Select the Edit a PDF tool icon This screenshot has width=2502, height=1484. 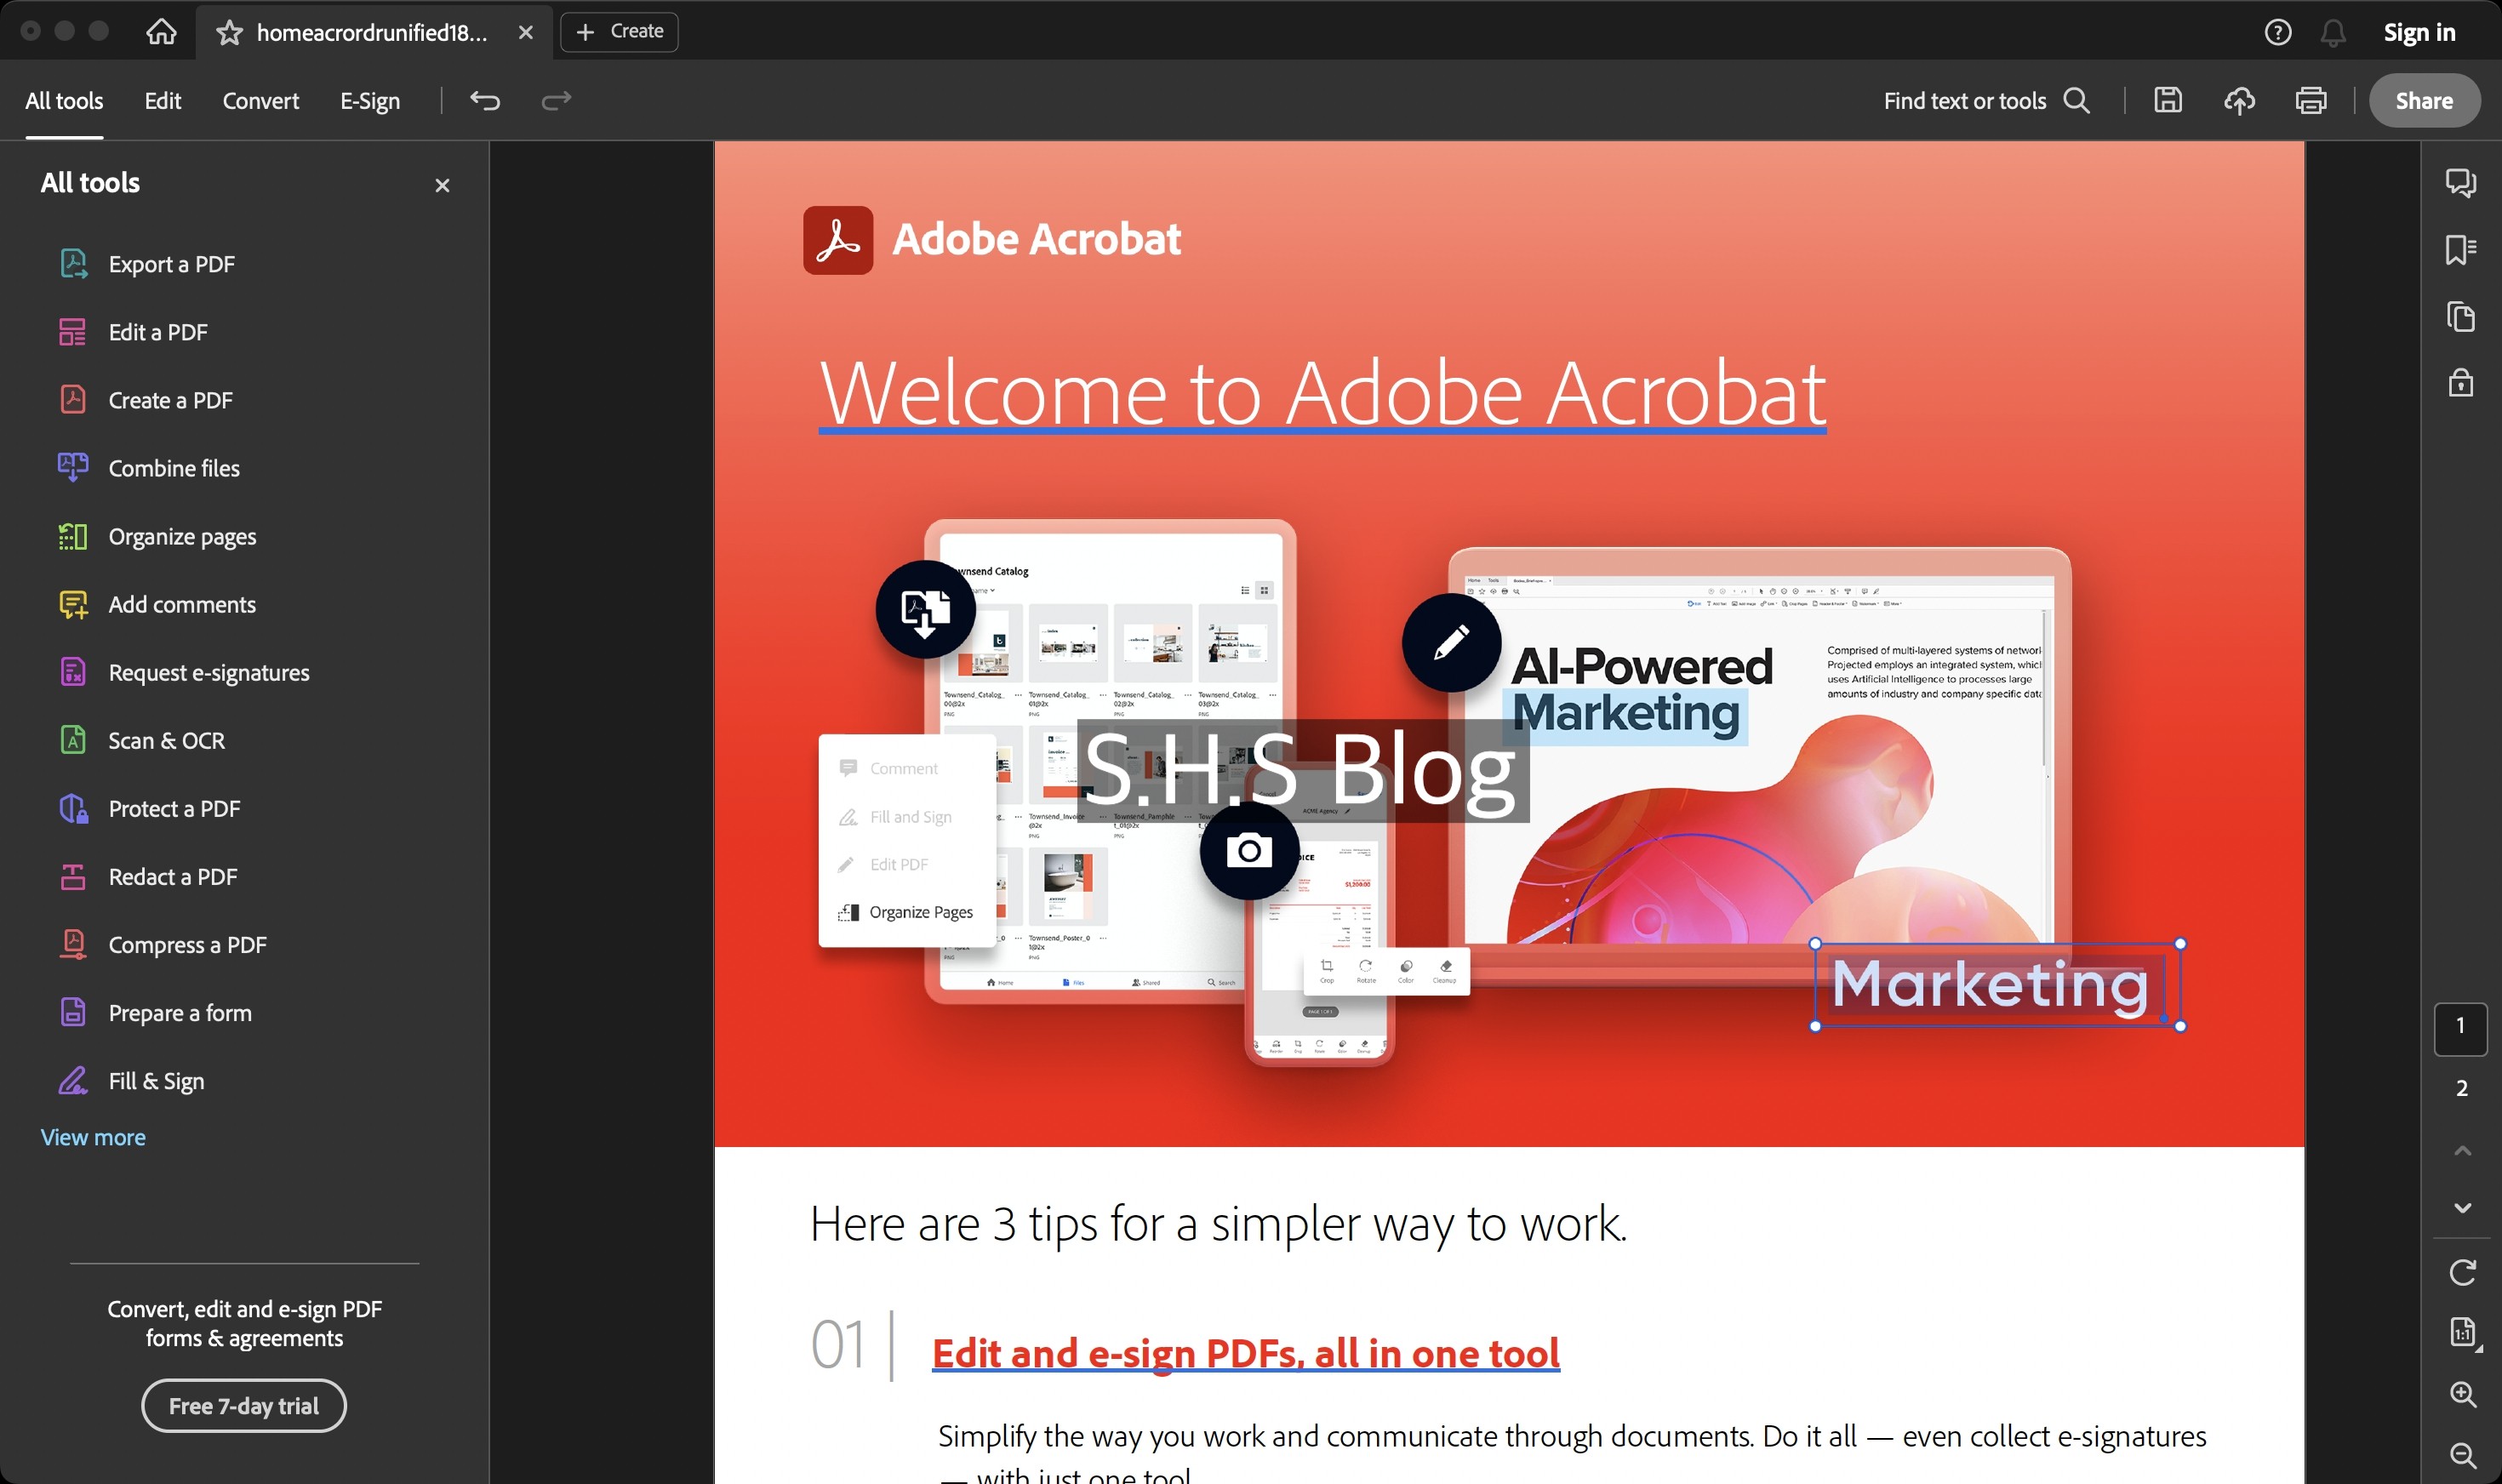pyautogui.click(x=73, y=332)
